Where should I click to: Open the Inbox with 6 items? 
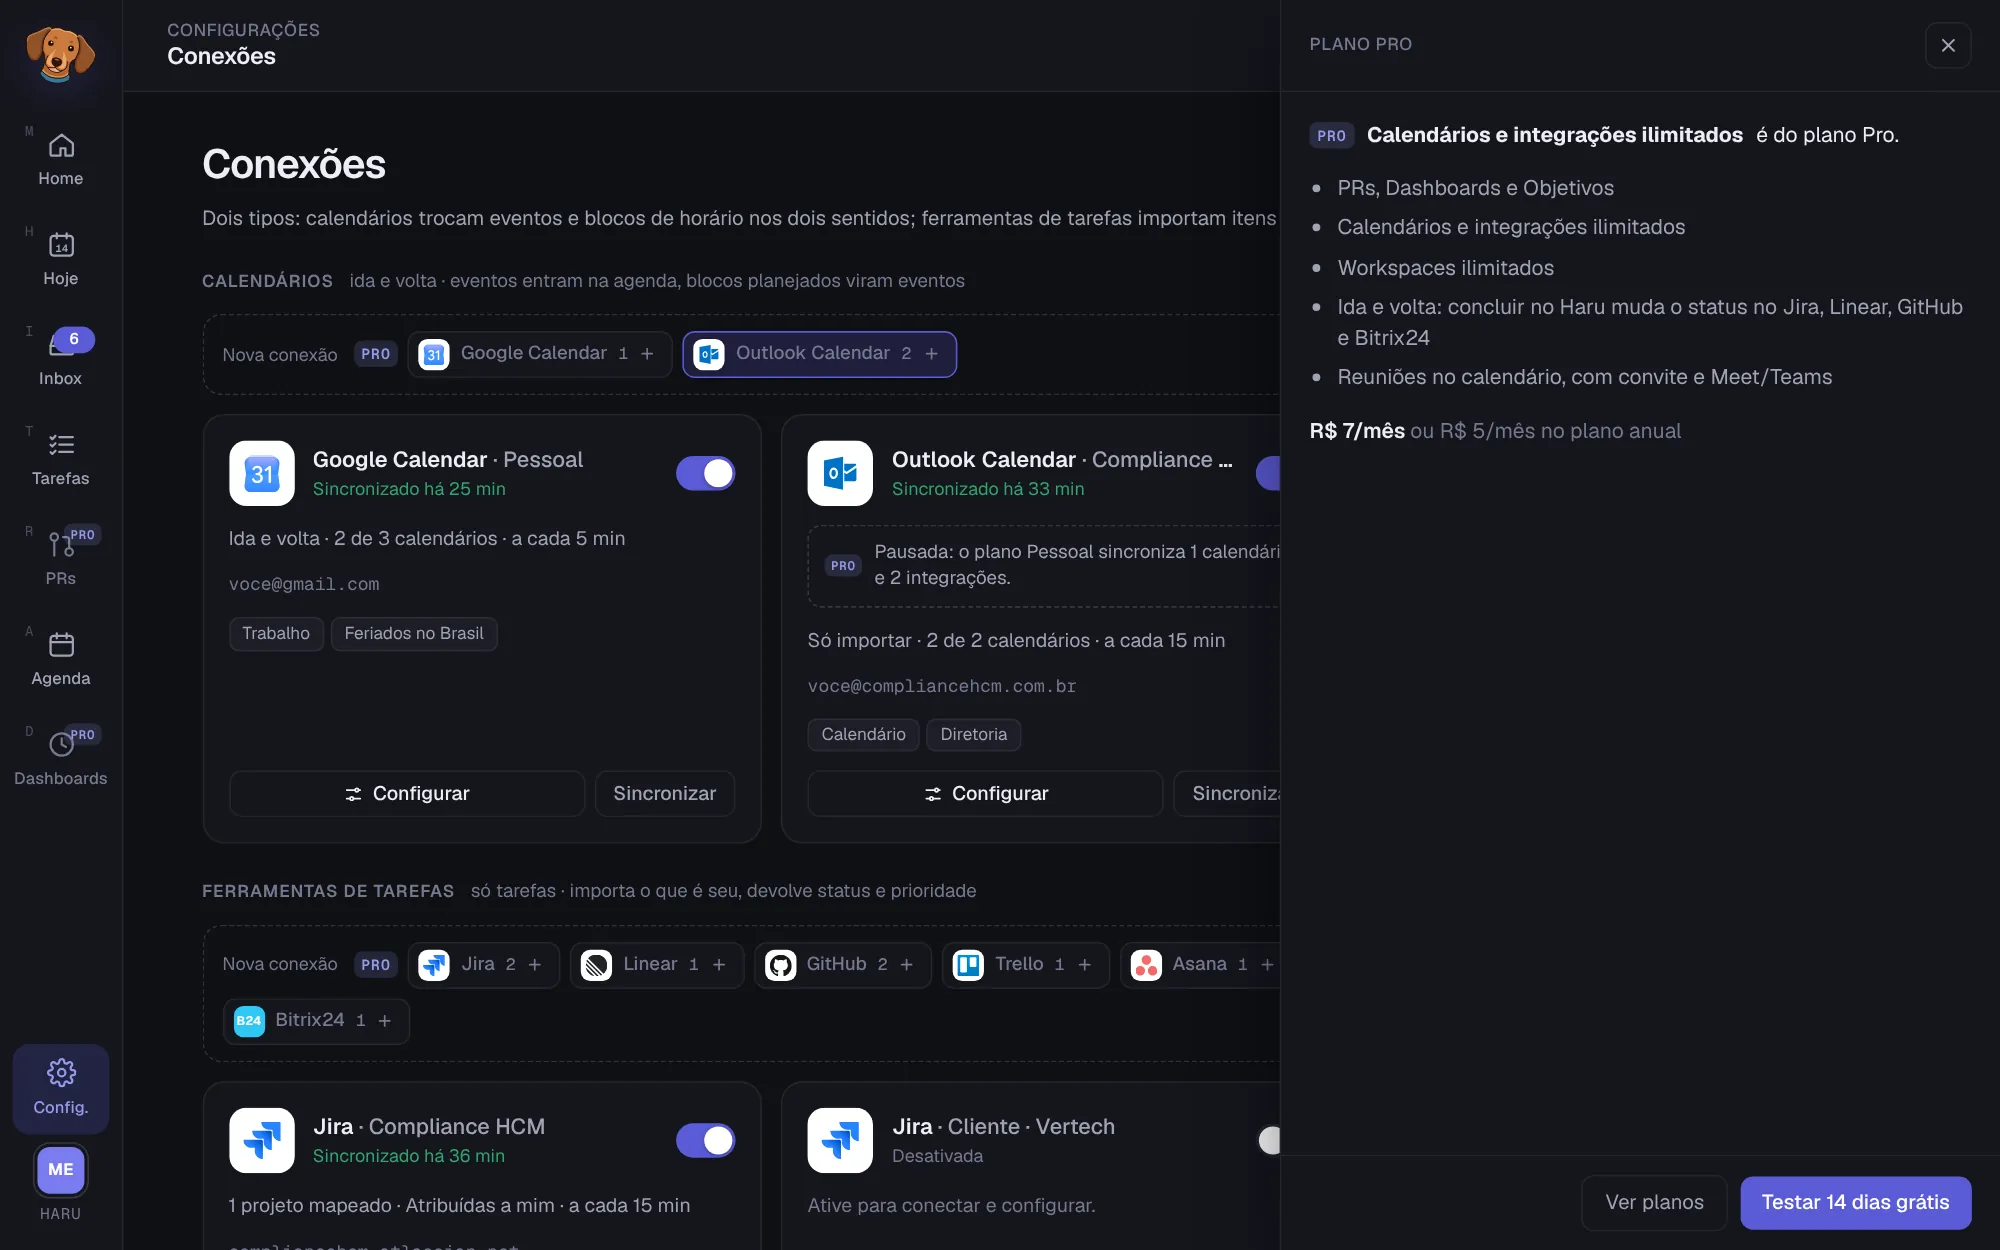pos(60,360)
